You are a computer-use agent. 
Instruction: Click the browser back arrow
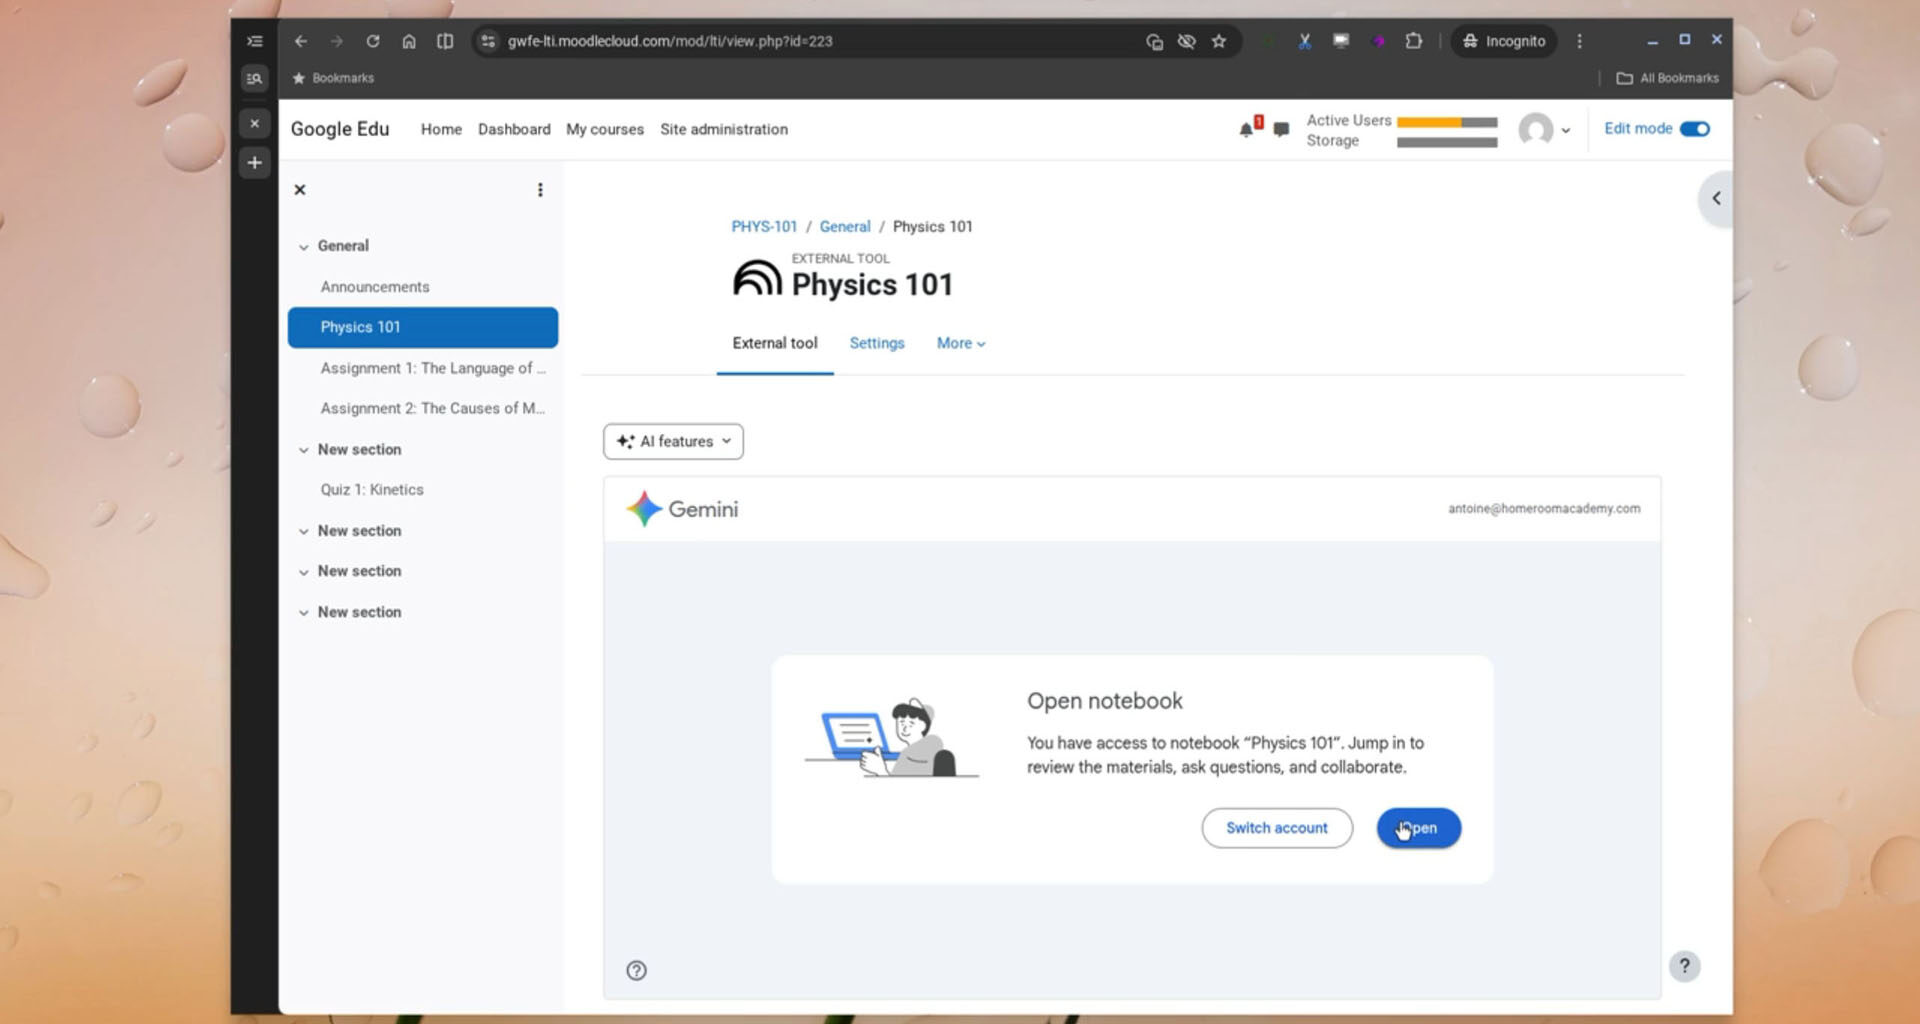click(301, 41)
